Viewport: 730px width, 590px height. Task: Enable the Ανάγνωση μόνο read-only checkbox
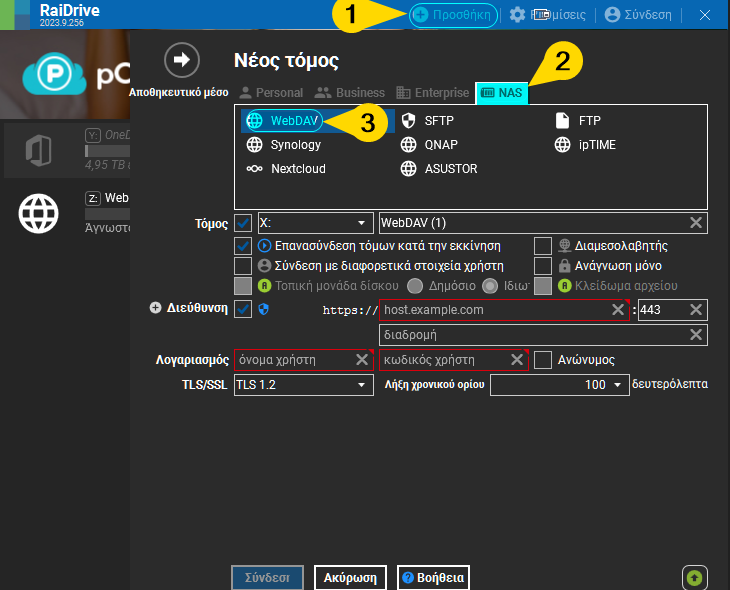click(543, 266)
